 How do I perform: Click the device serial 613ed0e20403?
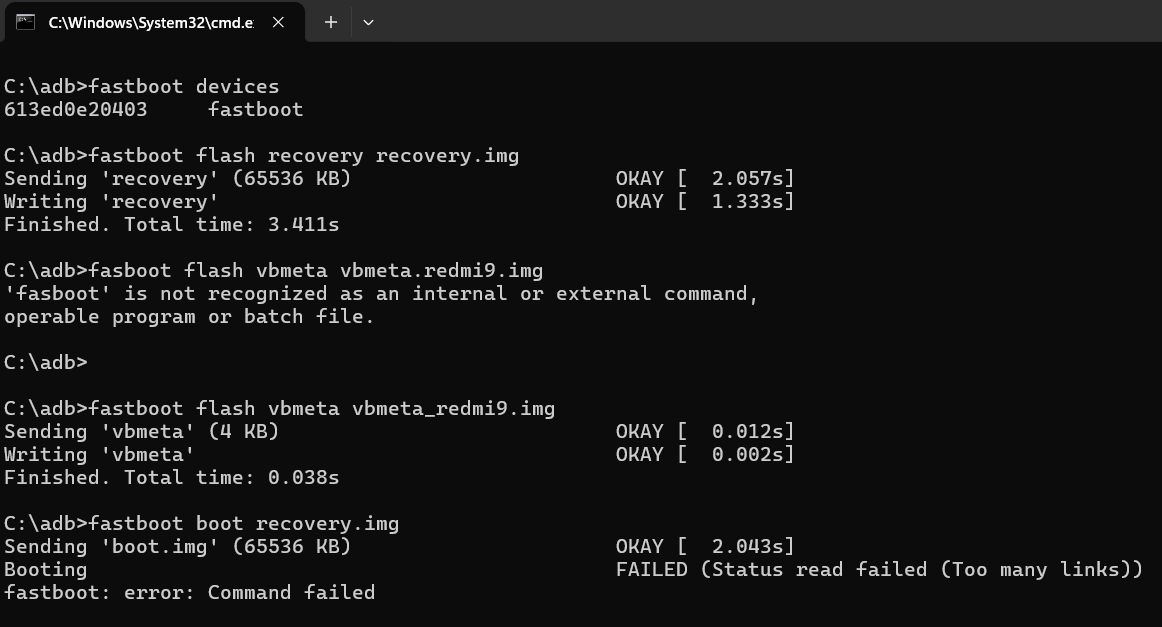(x=75, y=109)
